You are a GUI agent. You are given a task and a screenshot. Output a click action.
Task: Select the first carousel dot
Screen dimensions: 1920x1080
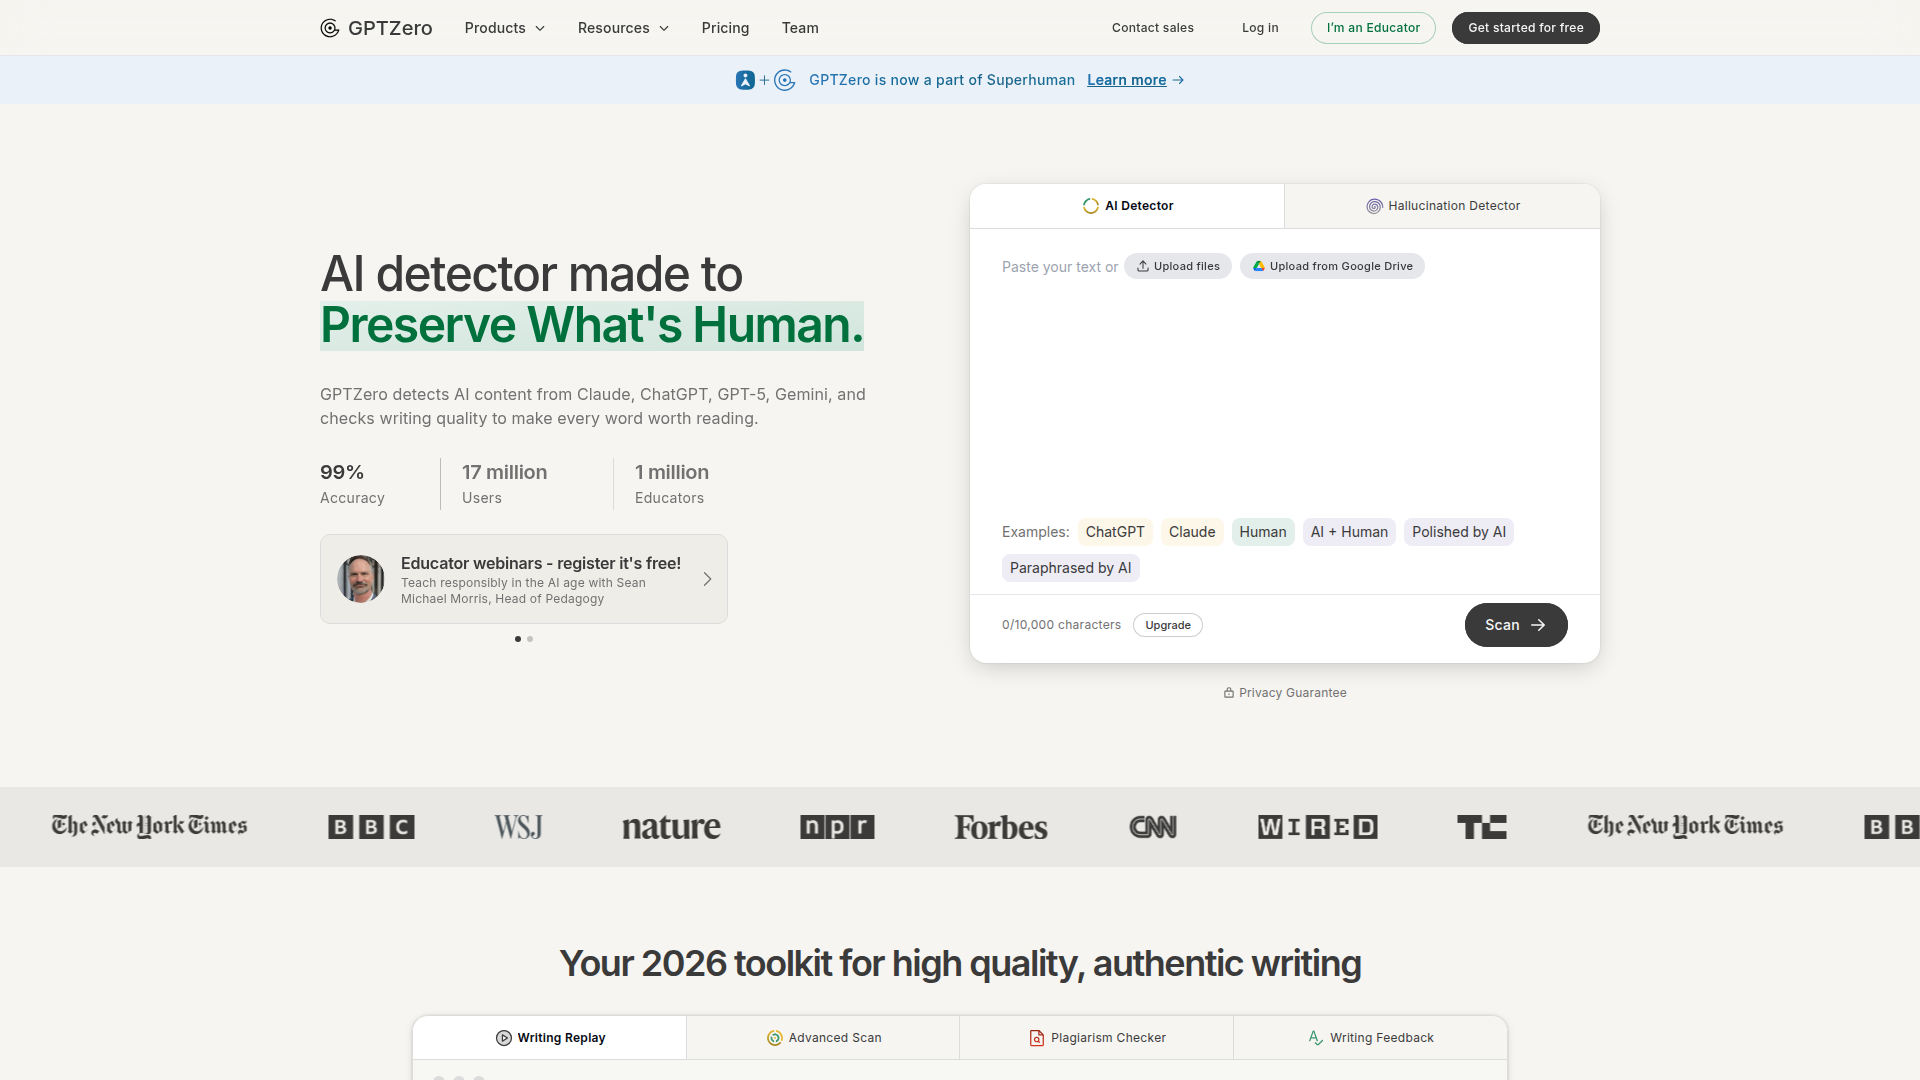point(518,639)
